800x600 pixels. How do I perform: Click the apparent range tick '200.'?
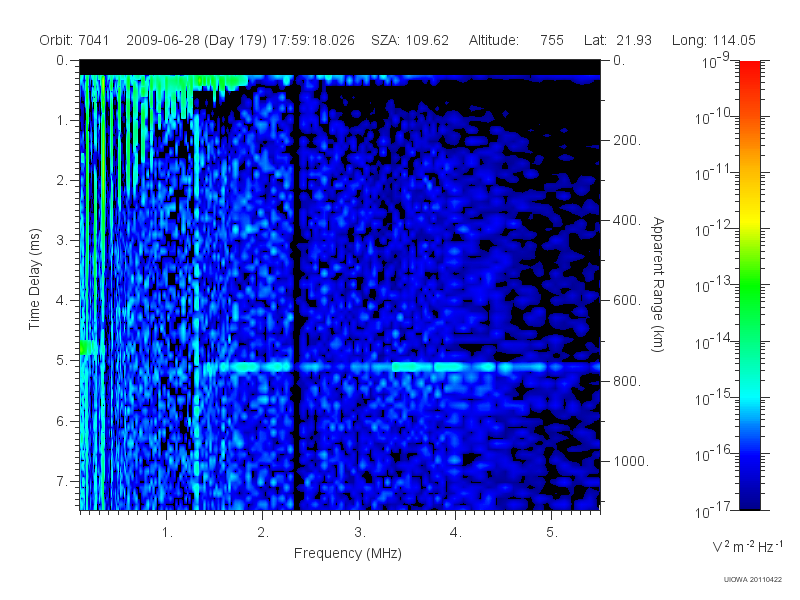point(627,140)
